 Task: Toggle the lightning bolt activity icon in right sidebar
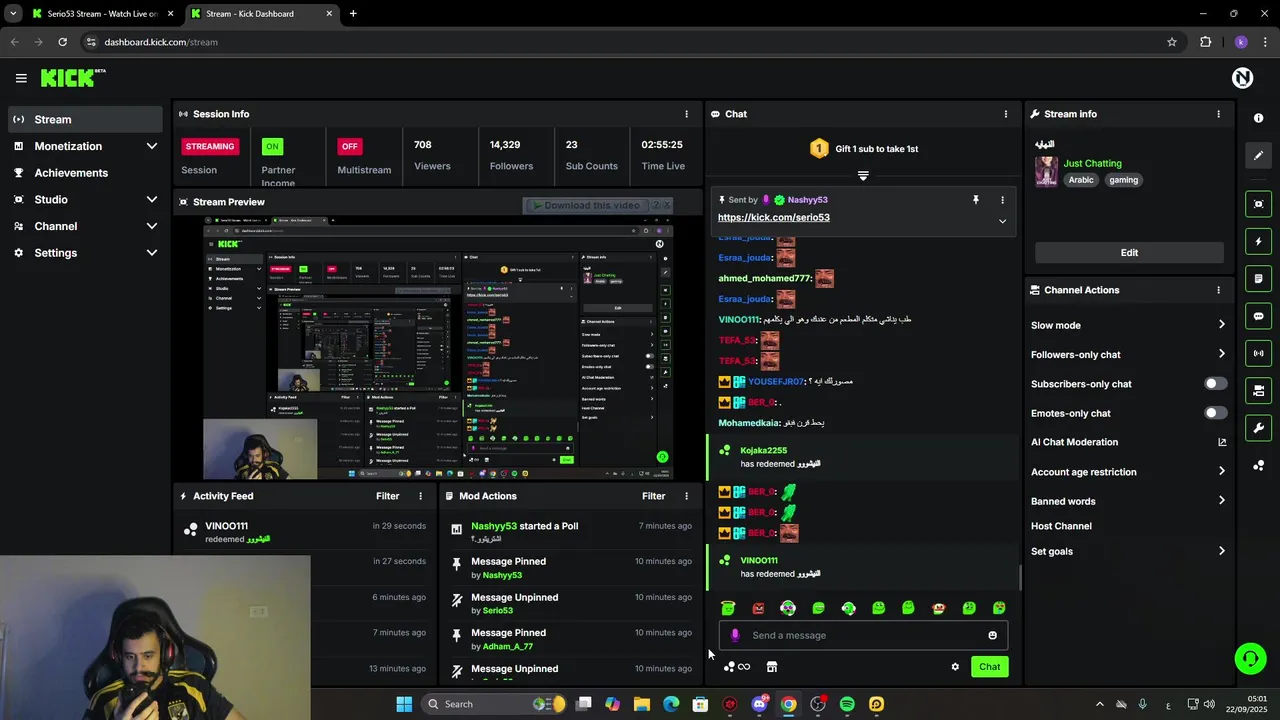coord(1258,241)
